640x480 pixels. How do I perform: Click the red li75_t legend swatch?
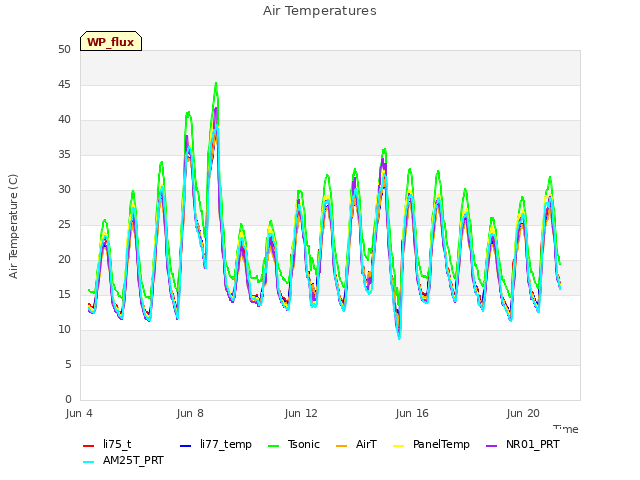pyautogui.click(x=89, y=445)
